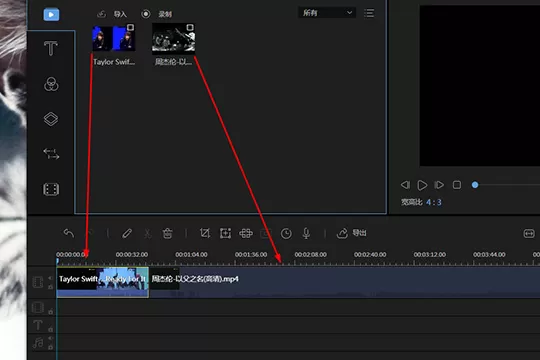Select the Media library tab icon
This screenshot has width=540, height=360.
(51, 15)
